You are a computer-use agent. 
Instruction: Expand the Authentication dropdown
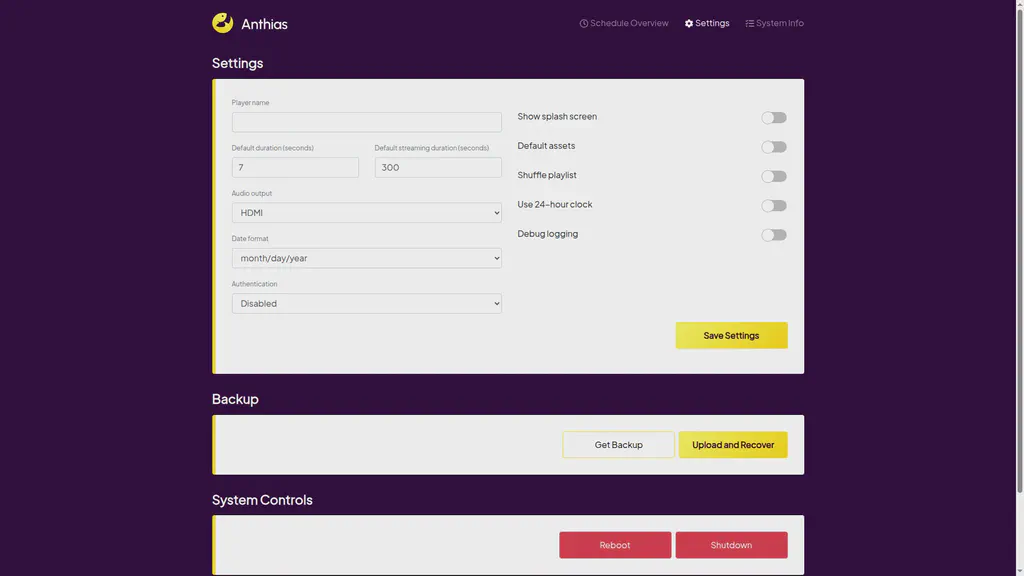point(366,303)
